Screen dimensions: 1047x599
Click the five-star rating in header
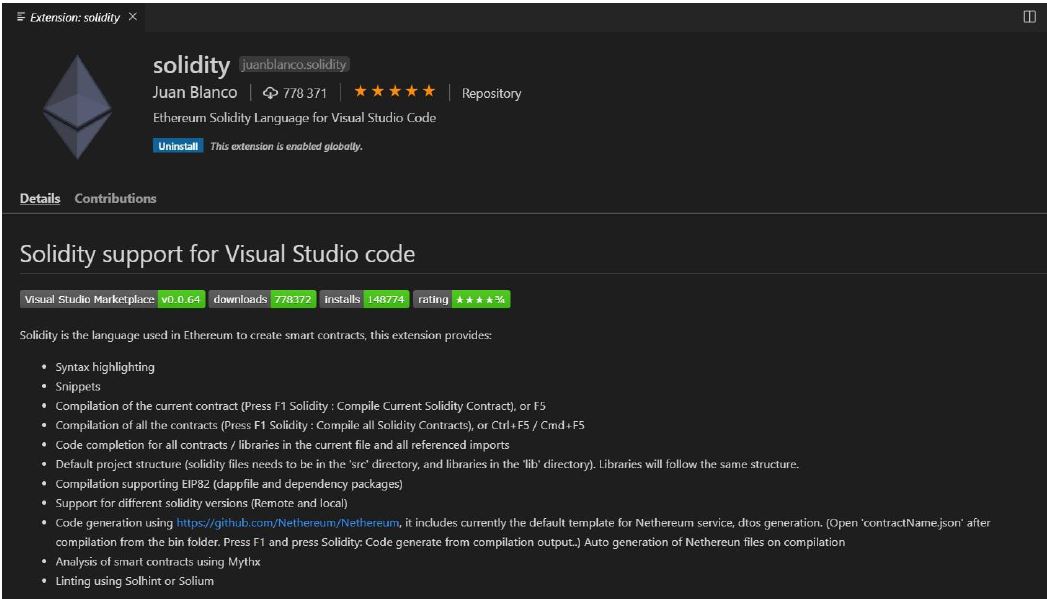[x=395, y=92]
